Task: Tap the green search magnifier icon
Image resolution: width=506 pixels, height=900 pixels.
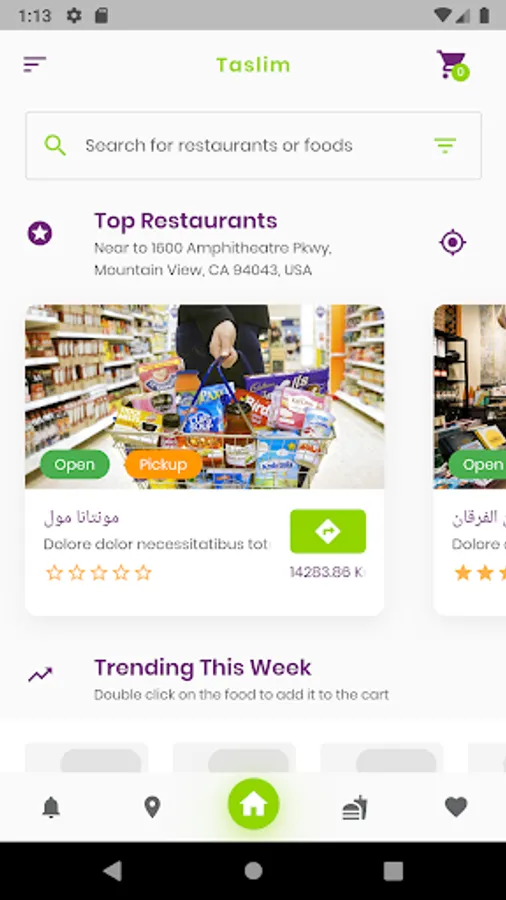Action: (55, 145)
